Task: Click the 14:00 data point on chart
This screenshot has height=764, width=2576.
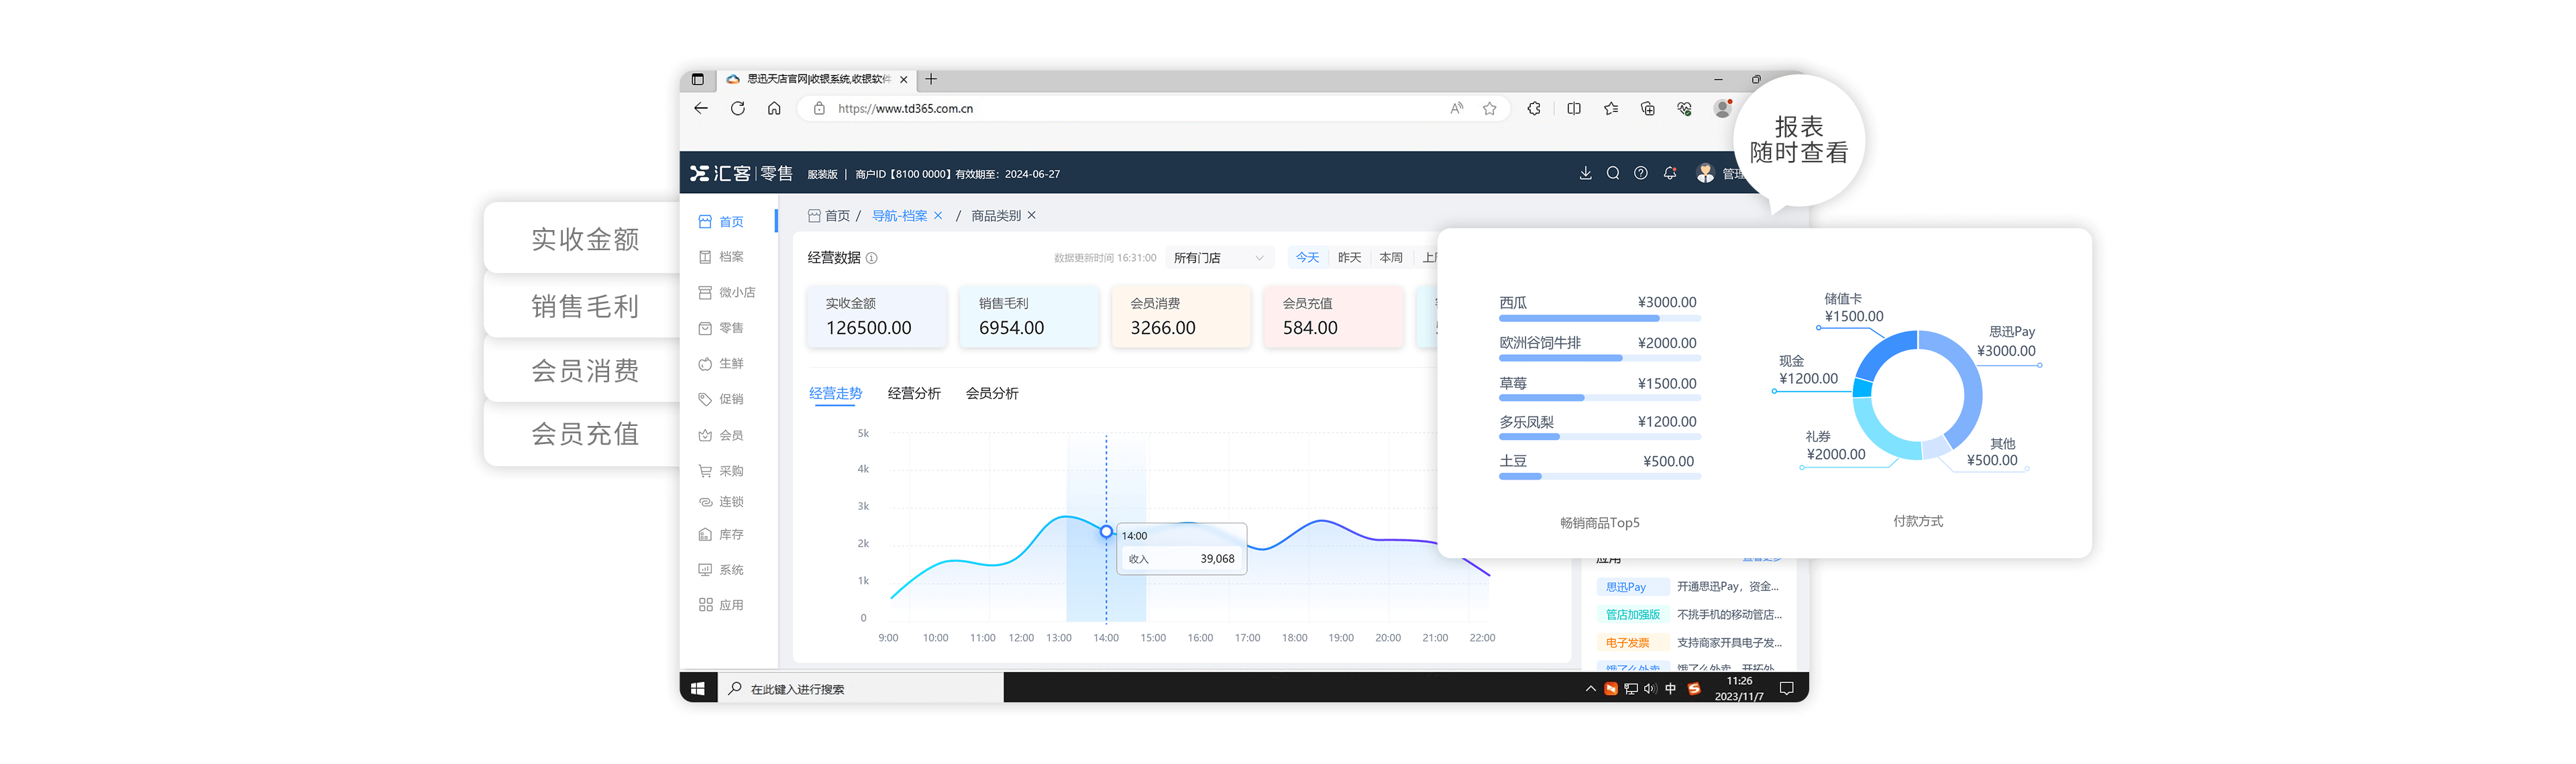Action: (1106, 532)
